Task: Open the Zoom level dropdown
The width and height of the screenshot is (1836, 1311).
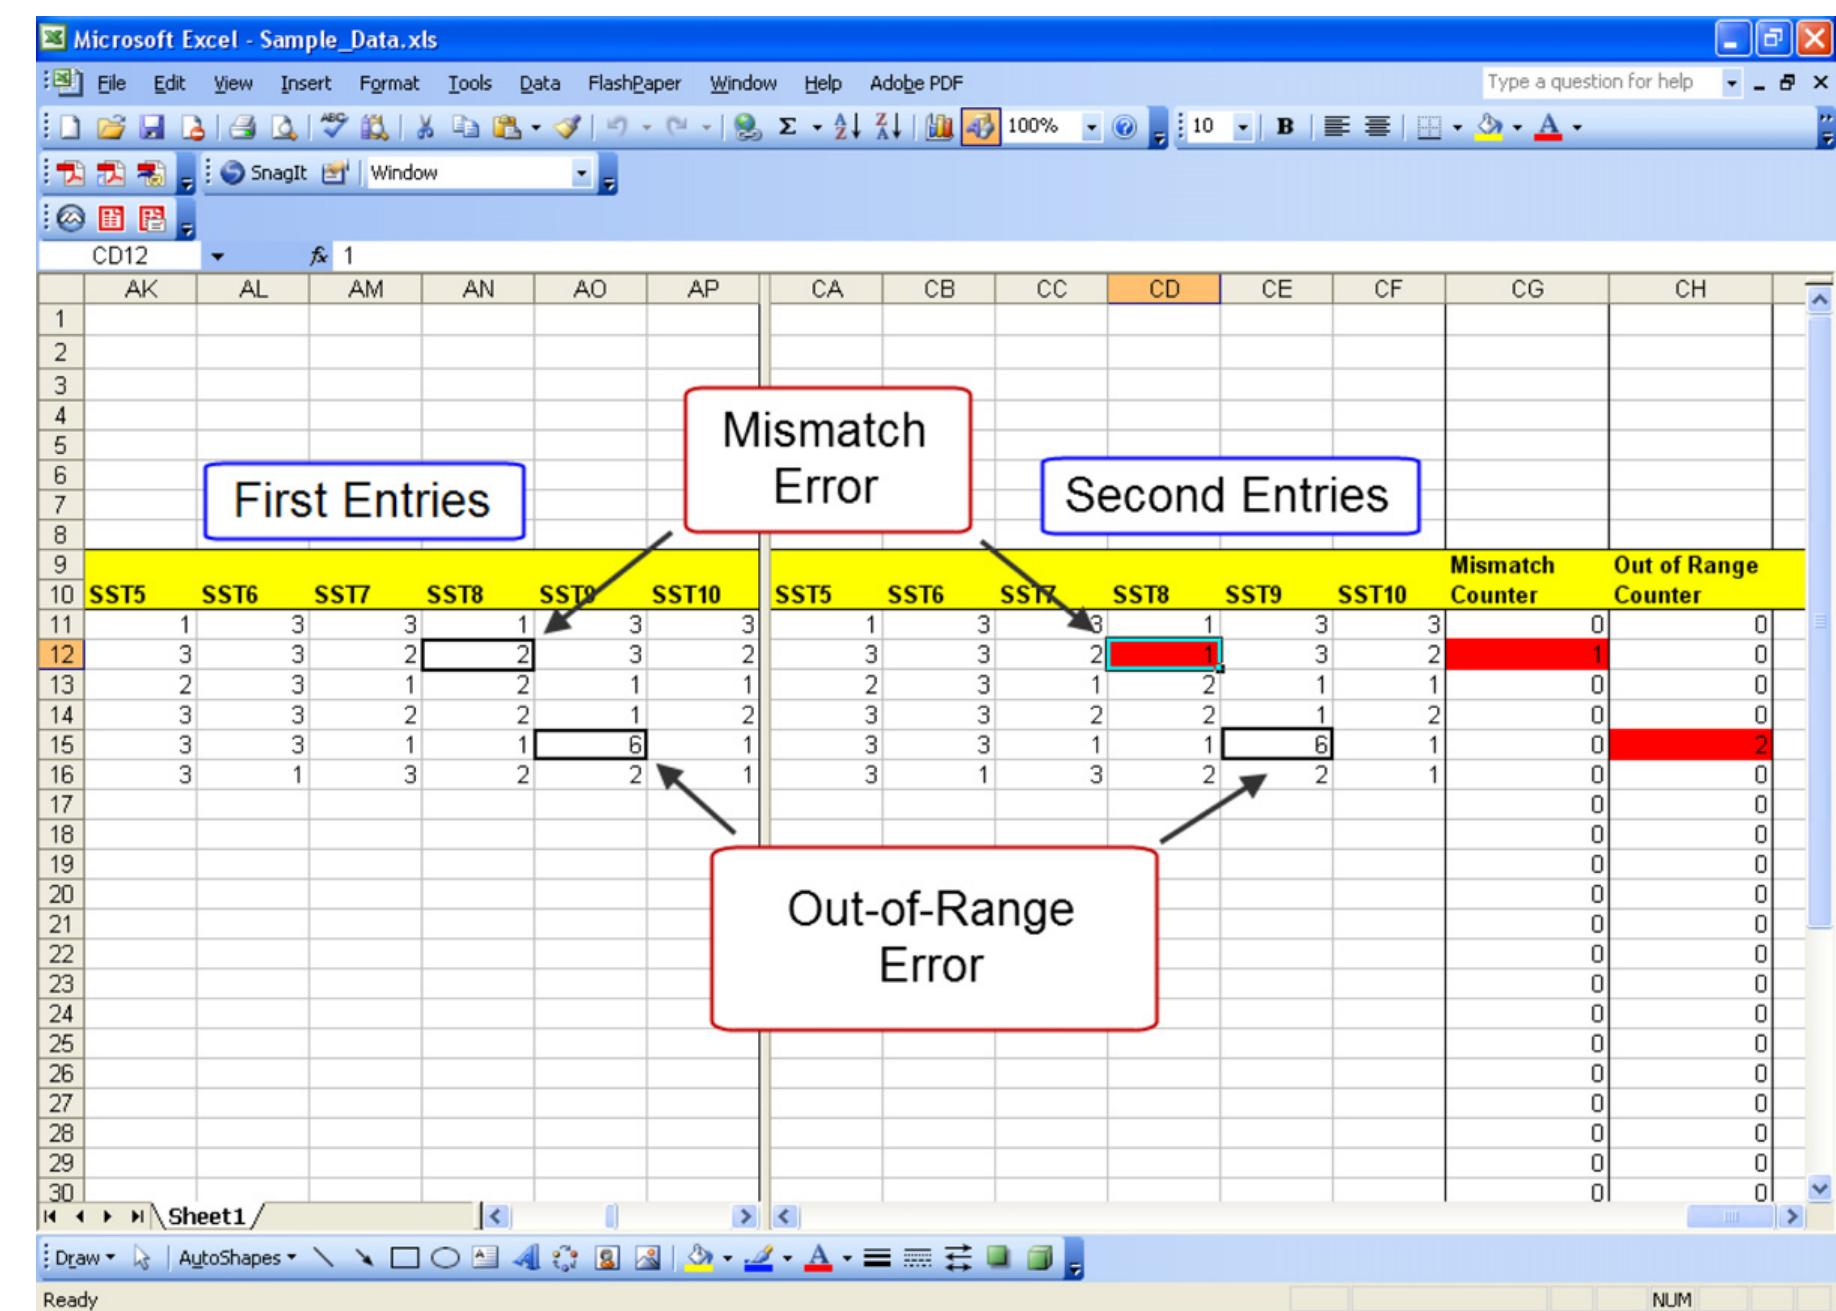Action: click(1093, 126)
